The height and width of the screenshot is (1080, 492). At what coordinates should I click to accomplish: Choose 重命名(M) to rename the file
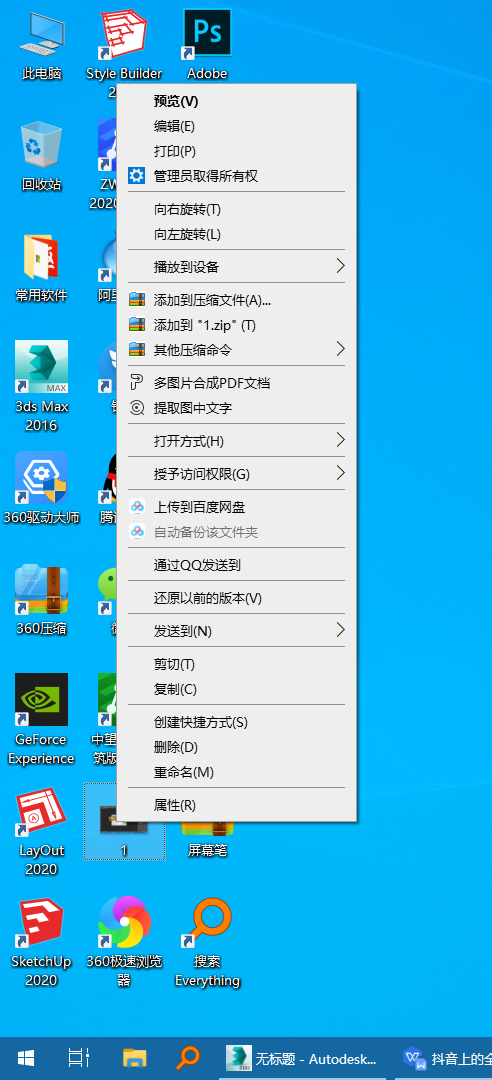236,772
